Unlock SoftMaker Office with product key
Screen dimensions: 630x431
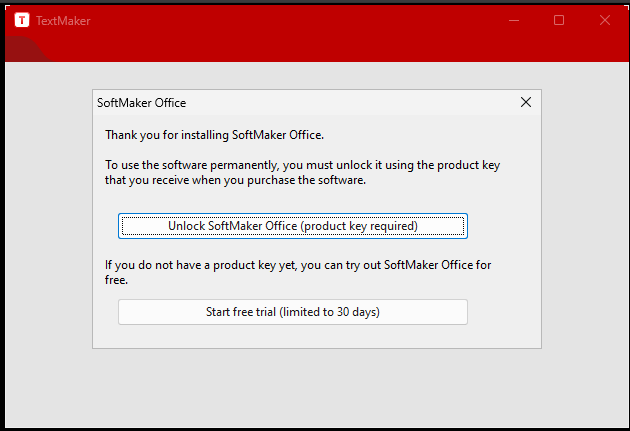[293, 226]
